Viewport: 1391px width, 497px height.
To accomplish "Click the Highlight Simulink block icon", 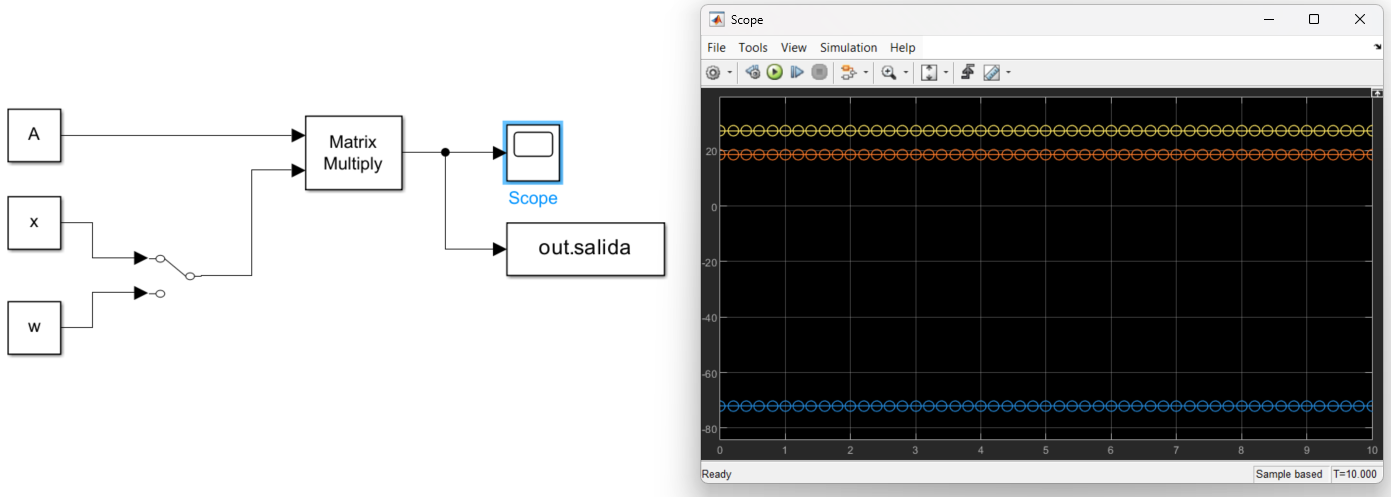I will (848, 73).
